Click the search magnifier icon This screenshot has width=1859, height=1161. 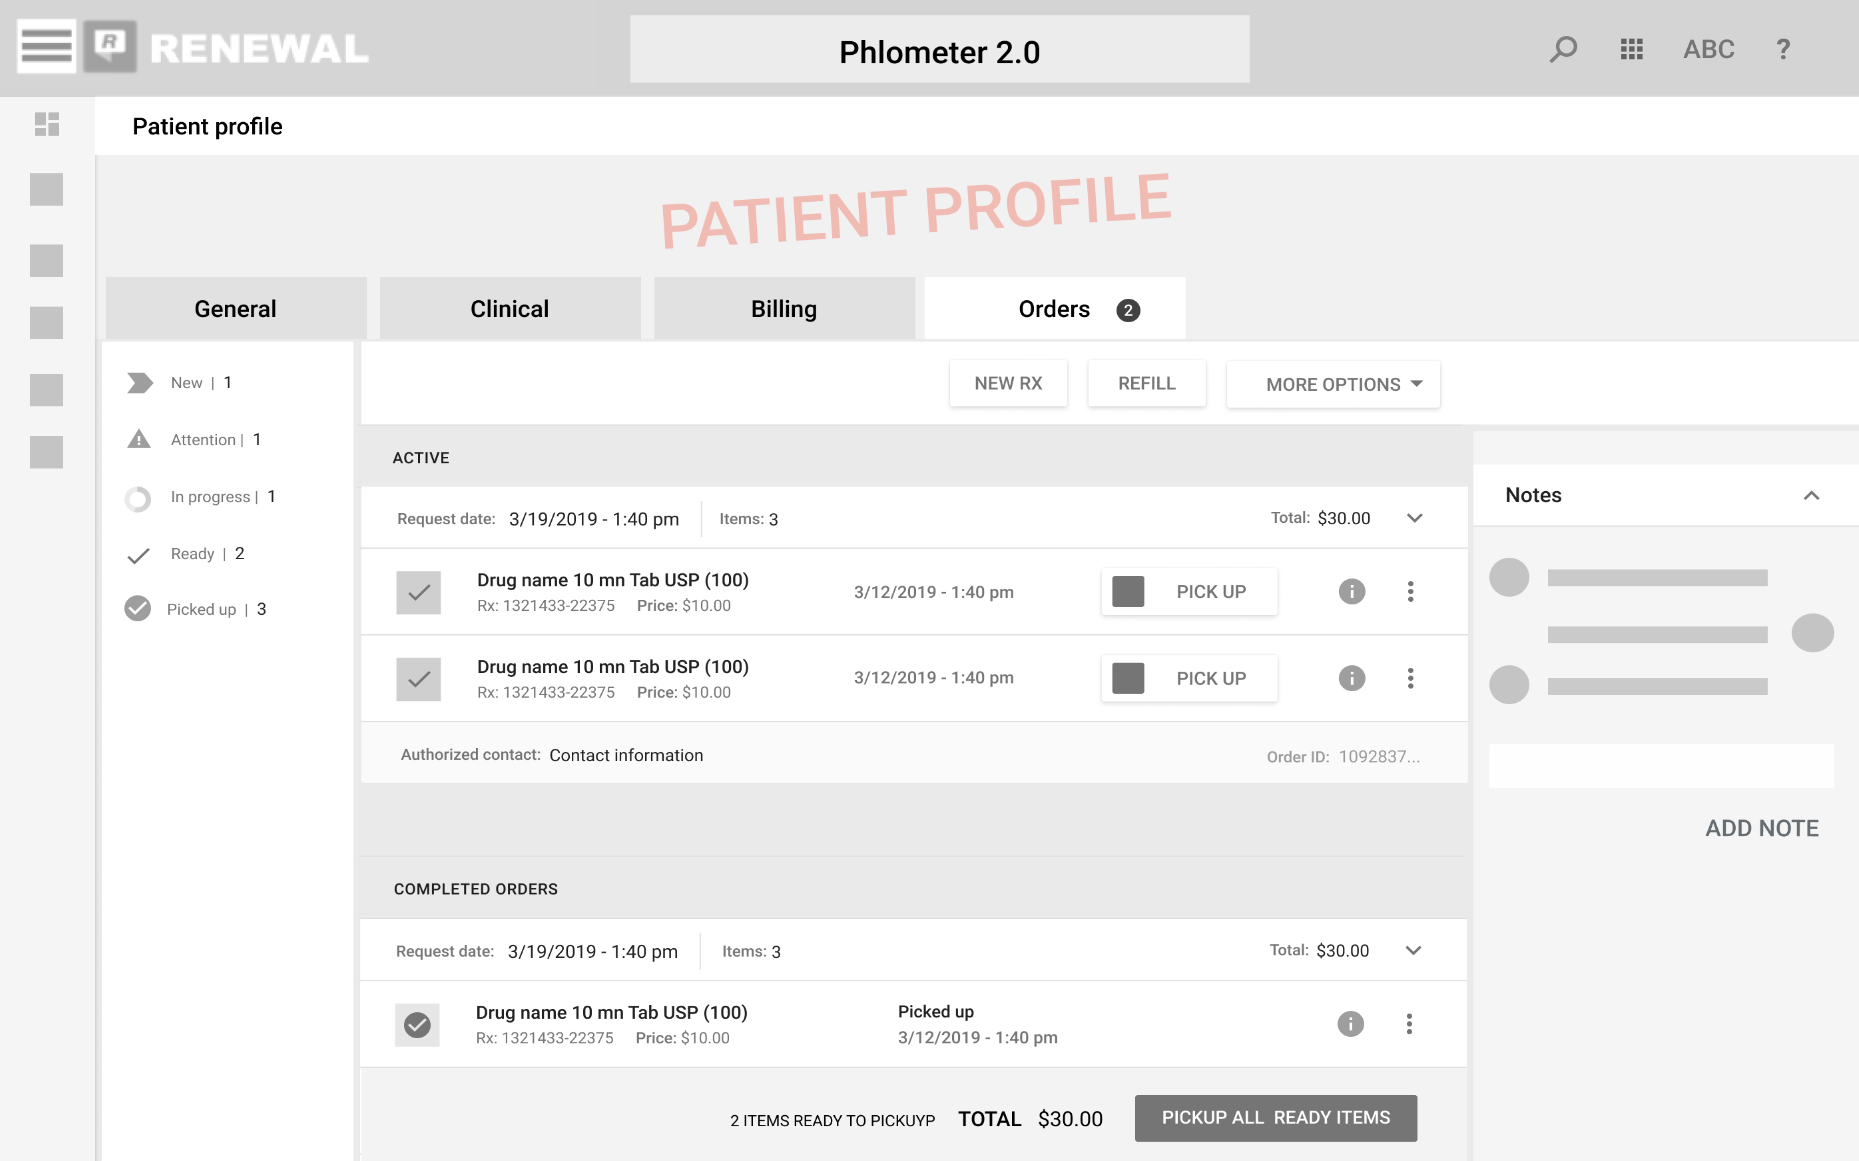coord(1563,49)
